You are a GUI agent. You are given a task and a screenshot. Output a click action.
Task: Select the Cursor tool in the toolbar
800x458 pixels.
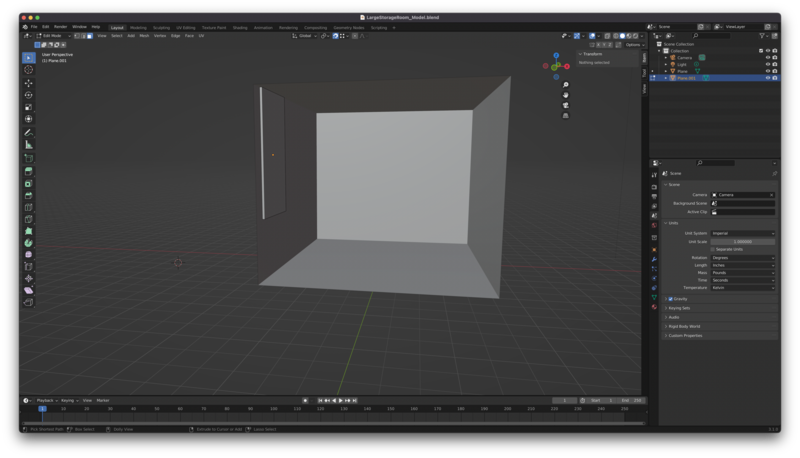28,70
